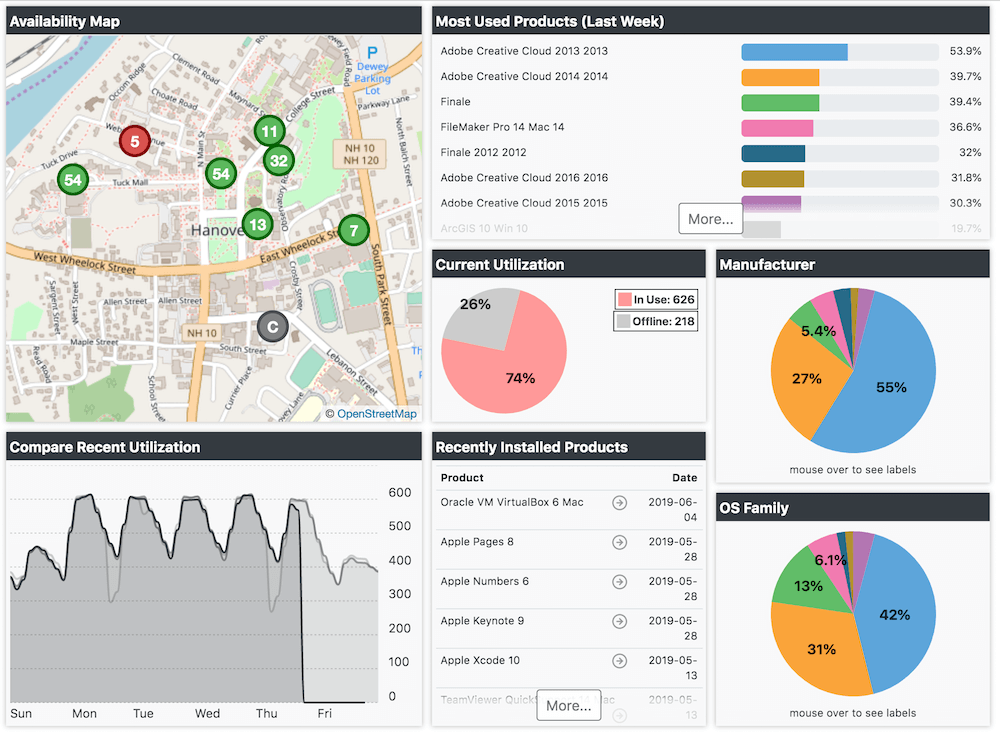1000x735 pixels.
Task: Select the green marker 7 near South Park Street
Action: [353, 230]
